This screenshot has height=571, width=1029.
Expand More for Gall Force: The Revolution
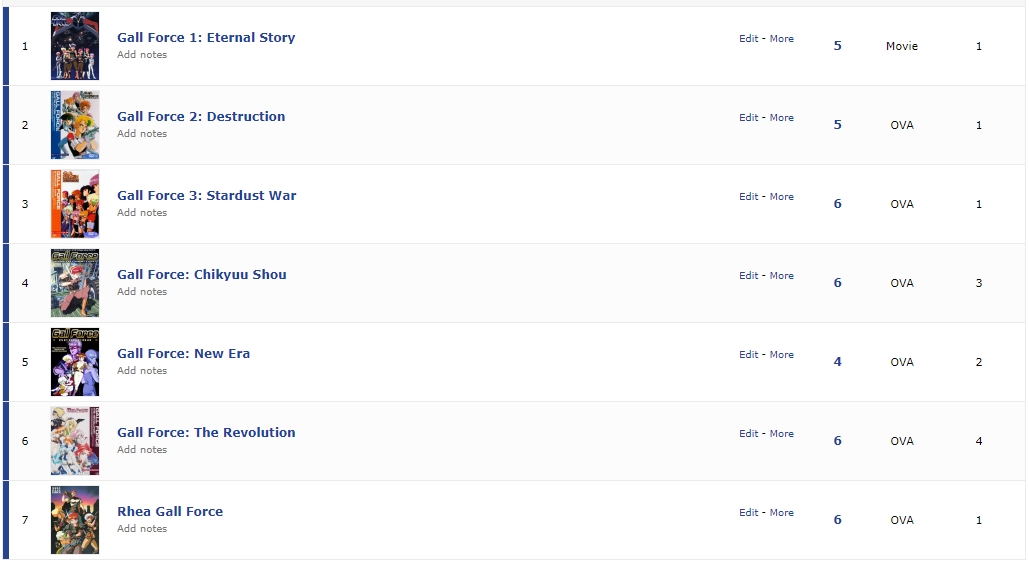(782, 434)
